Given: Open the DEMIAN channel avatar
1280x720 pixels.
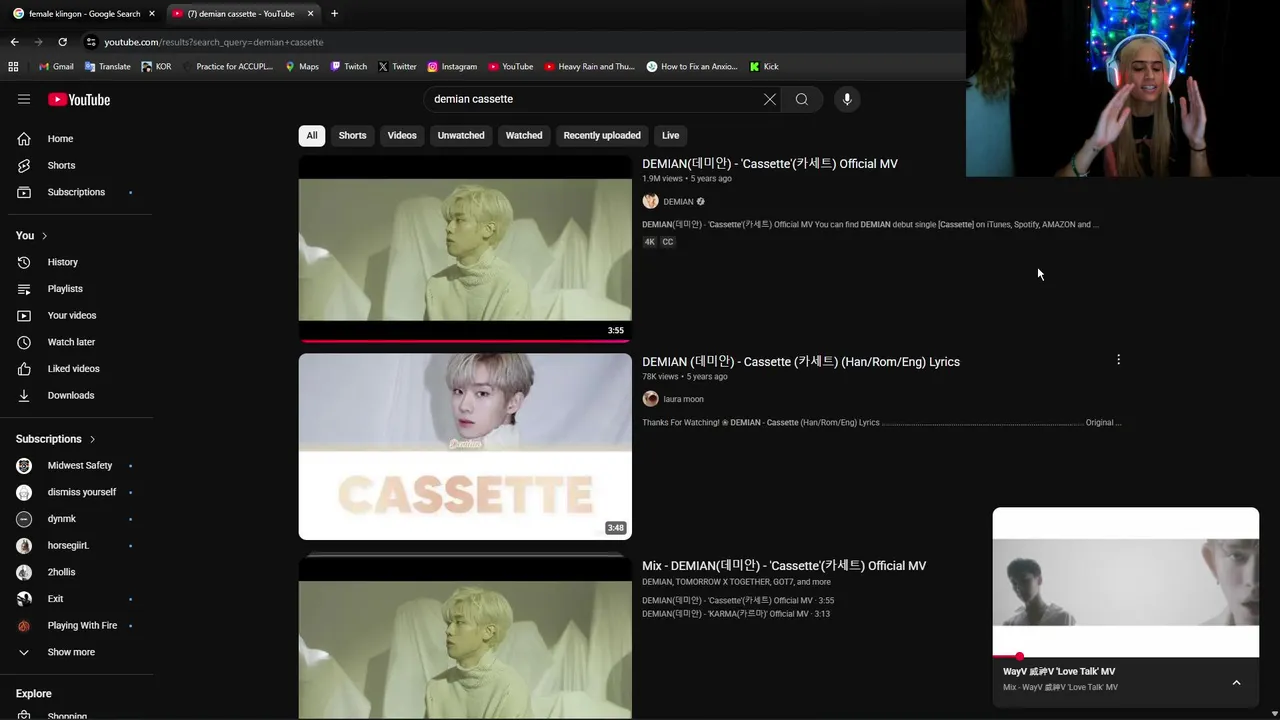Looking at the screenshot, I should (650, 201).
